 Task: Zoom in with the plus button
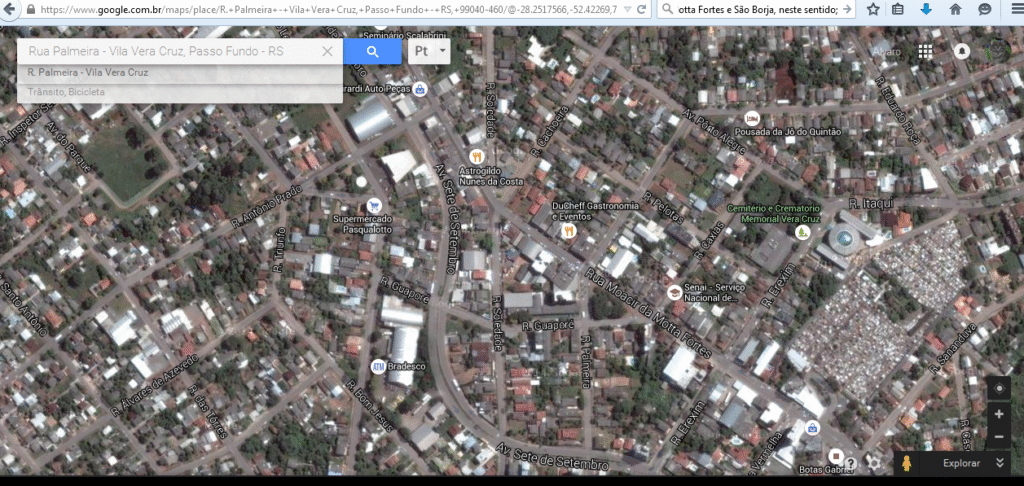point(998,413)
